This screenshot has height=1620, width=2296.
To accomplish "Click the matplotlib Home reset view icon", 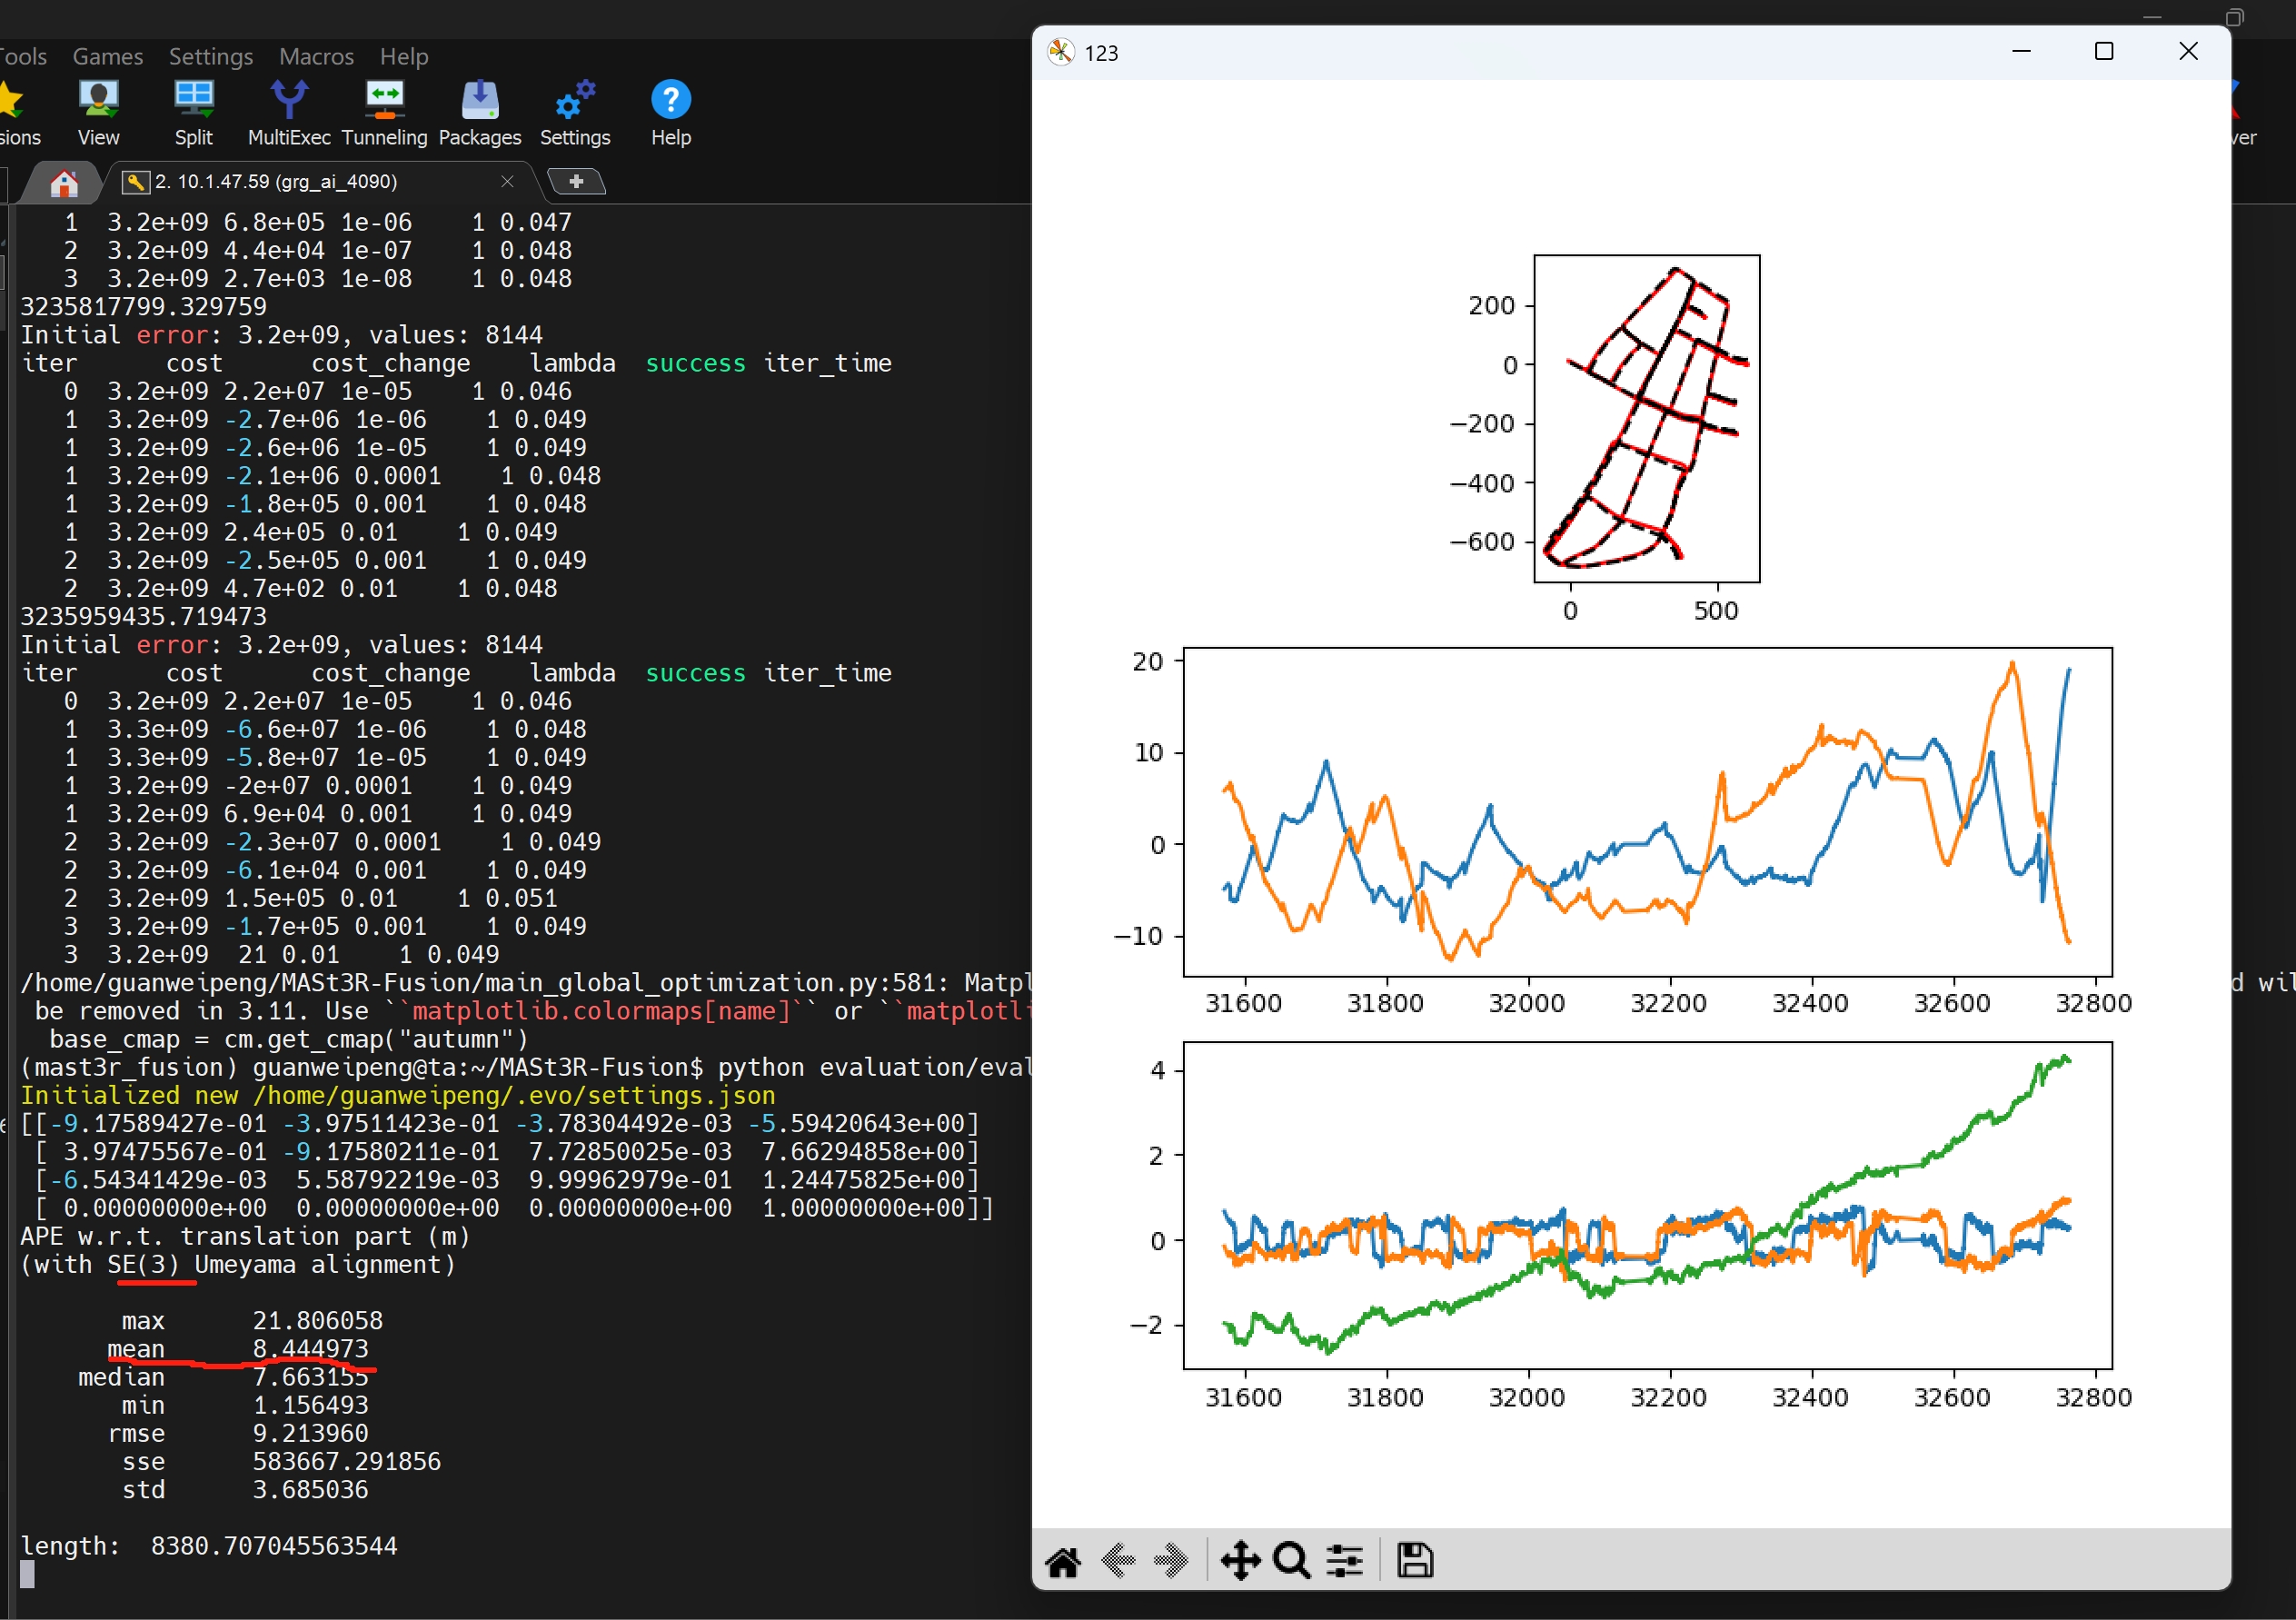I will click(x=1062, y=1560).
